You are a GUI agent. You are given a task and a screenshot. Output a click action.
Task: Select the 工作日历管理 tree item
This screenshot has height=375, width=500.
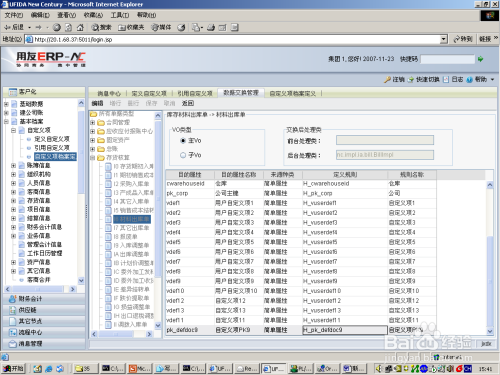click(44, 253)
